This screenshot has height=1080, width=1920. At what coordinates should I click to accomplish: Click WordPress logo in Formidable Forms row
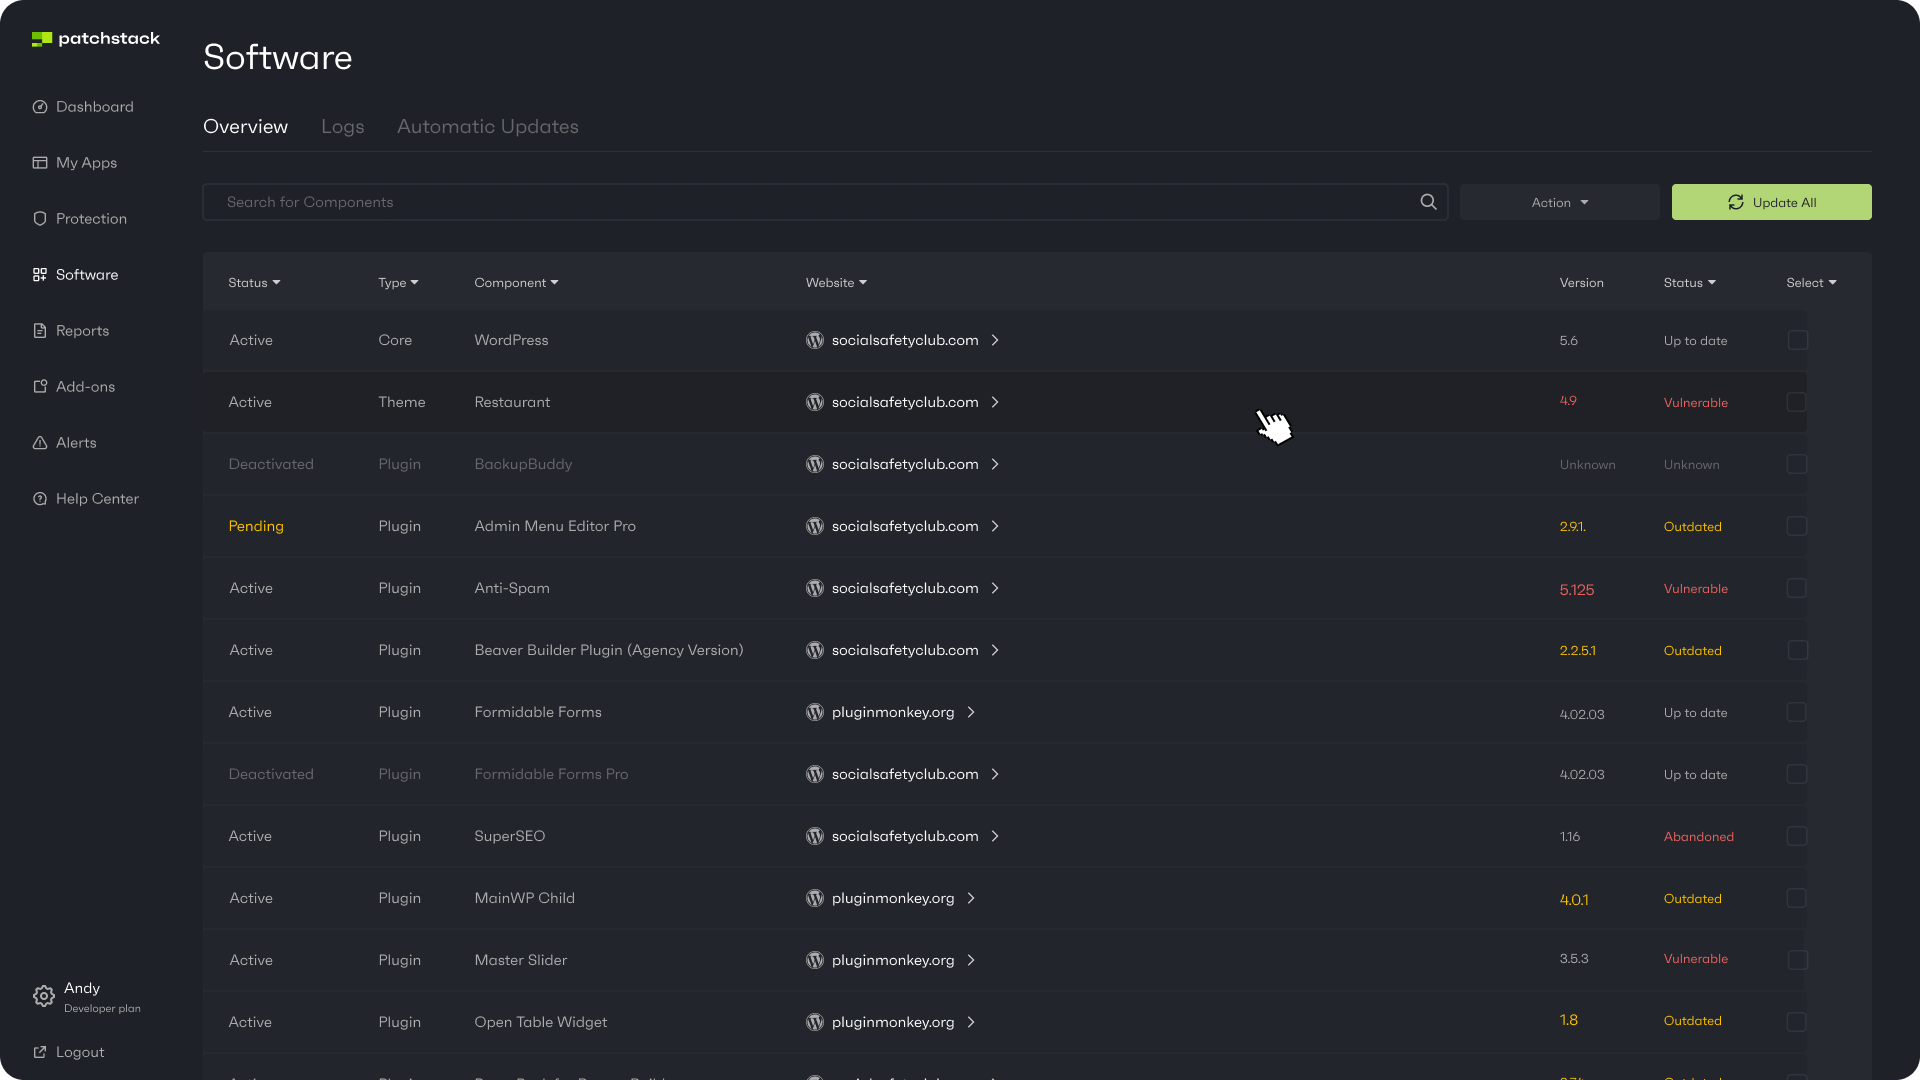coord(815,712)
